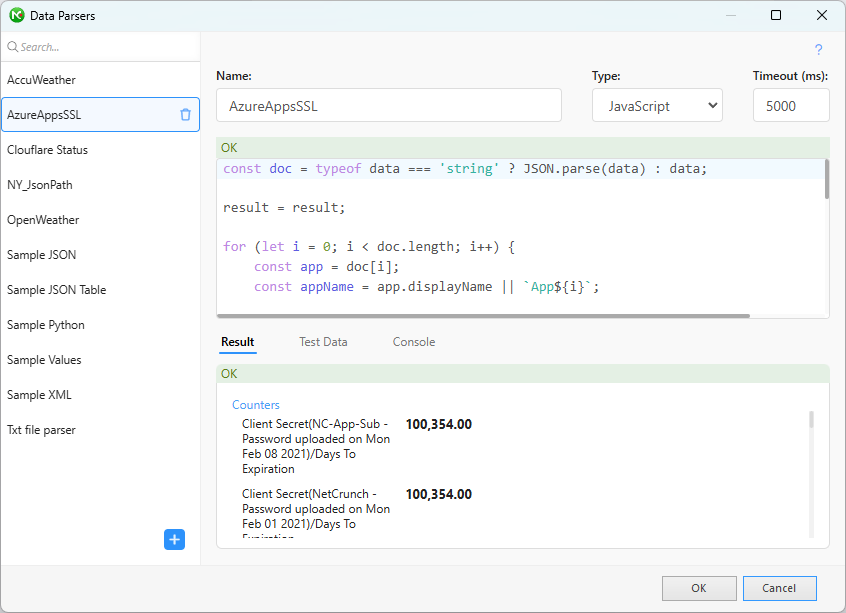Click the search magnifier icon
Screen dimensions: 846x613
click(x=12, y=47)
